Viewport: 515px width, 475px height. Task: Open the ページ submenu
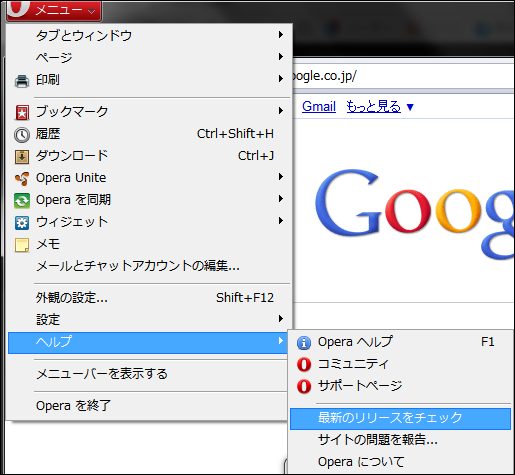(149, 57)
